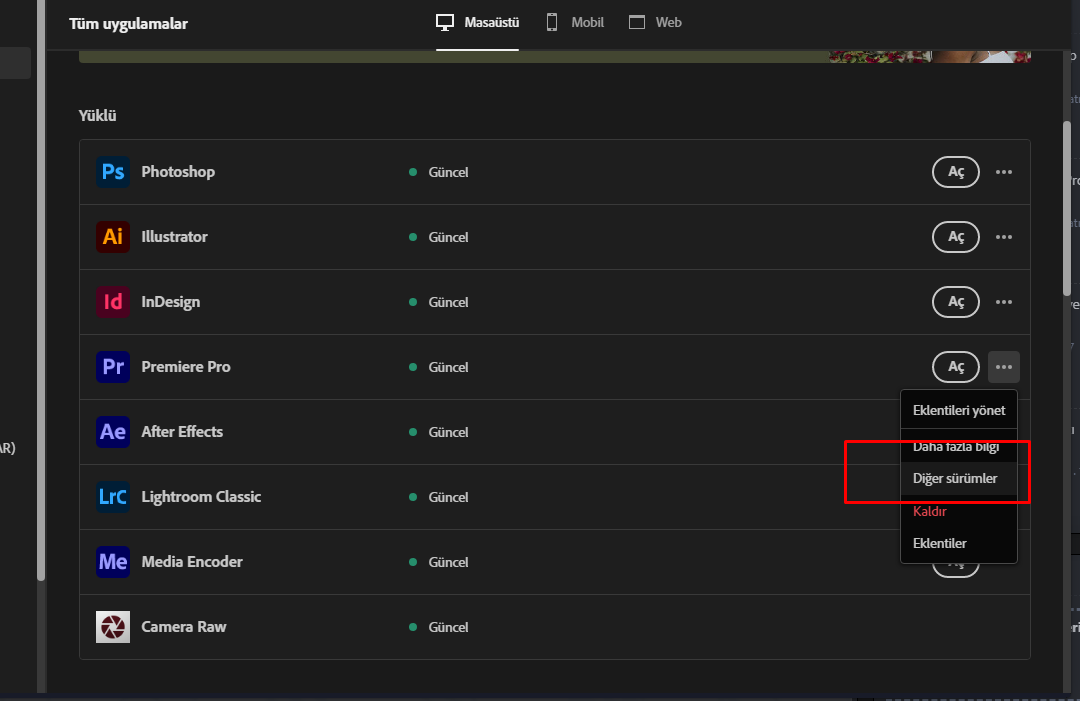Open the three-dot menu for InDesign
The width and height of the screenshot is (1080, 701).
1004,302
